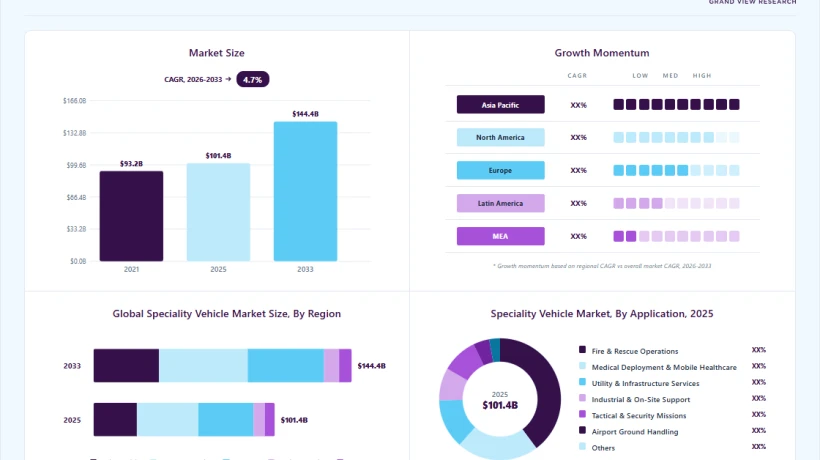Click the Airport Ground Handling legend swatch
The image size is (820, 460).
[583, 430]
